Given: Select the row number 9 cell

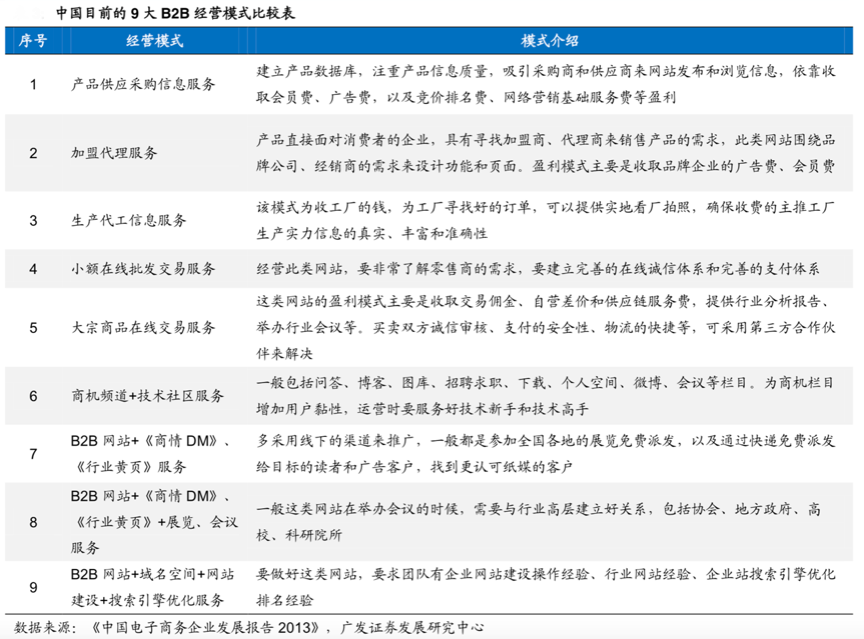Looking at the screenshot, I should pyautogui.click(x=33, y=587).
